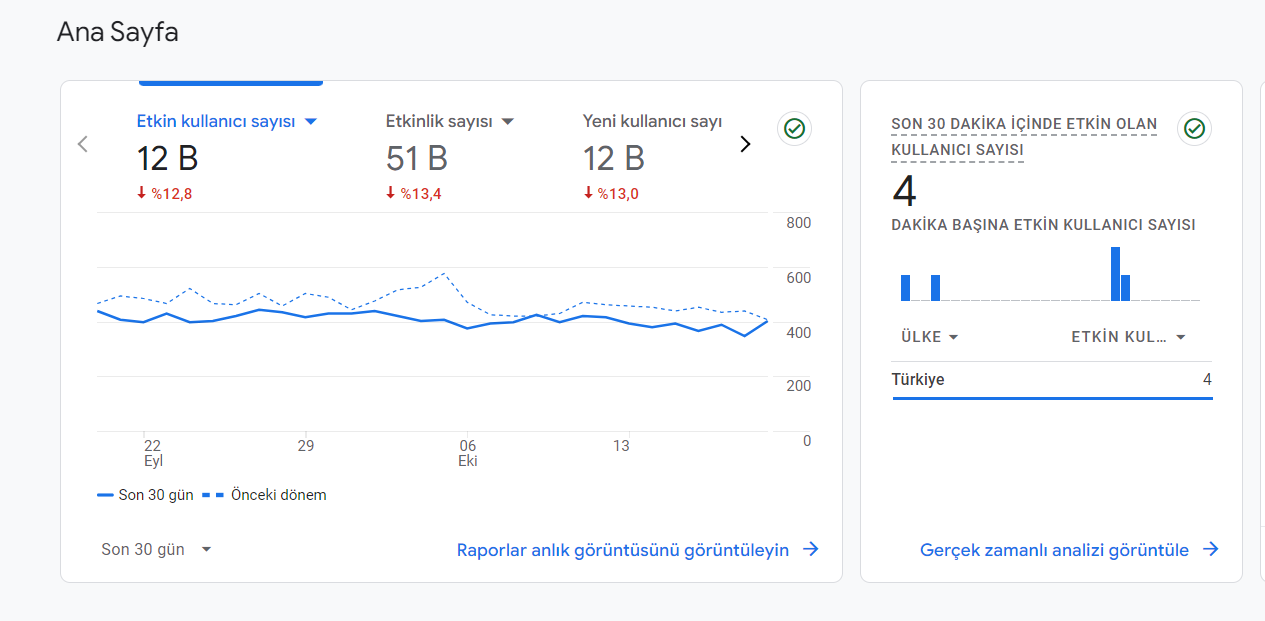The height and width of the screenshot is (621, 1265).
Task: Click the green checkmark on the realtime card
Action: (x=1194, y=129)
